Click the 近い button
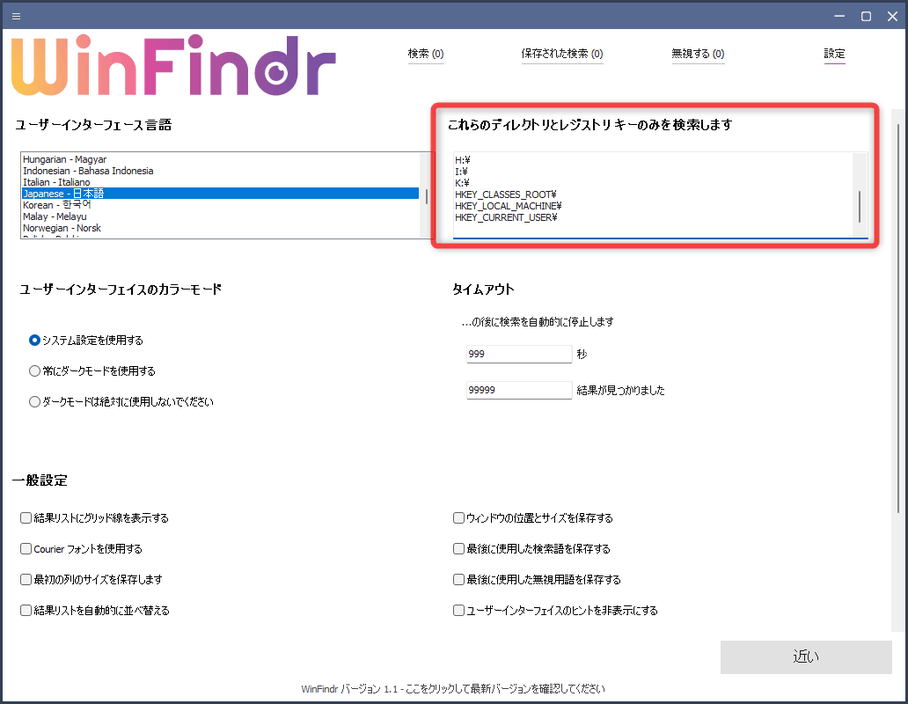Screen dimensions: 908x704 (x=806, y=657)
